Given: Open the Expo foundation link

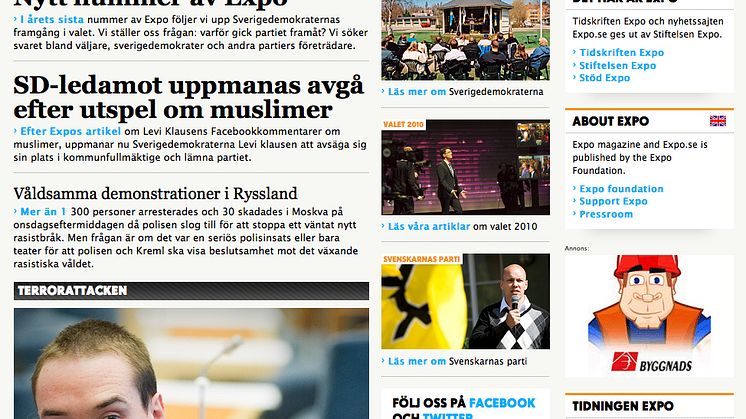Looking at the screenshot, I should (x=621, y=189).
